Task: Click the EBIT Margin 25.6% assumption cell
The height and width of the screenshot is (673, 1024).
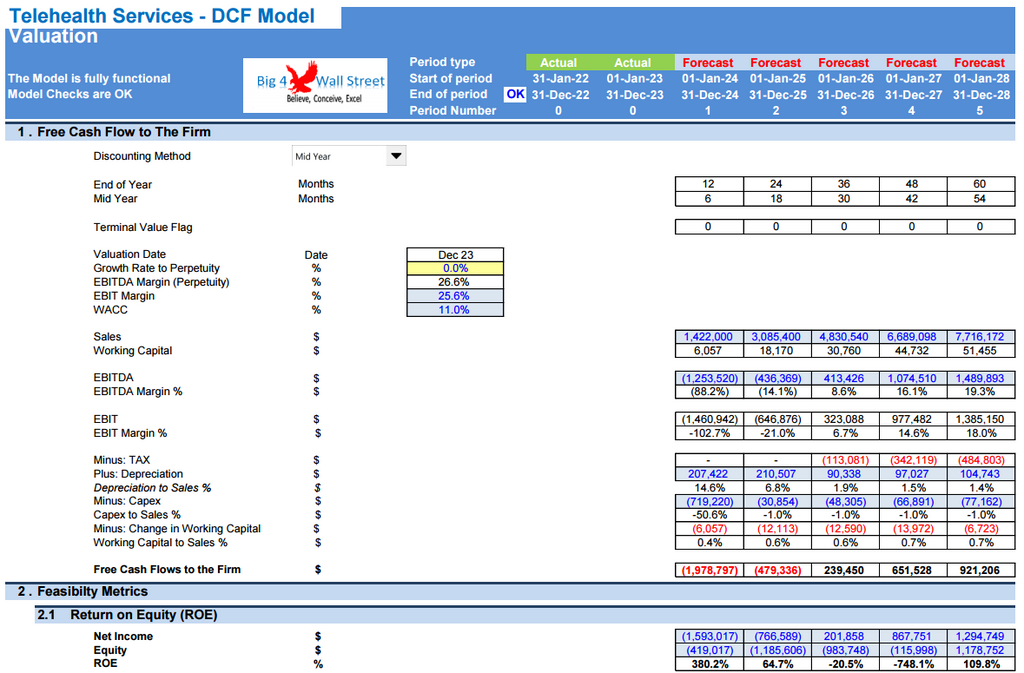Action: point(455,296)
